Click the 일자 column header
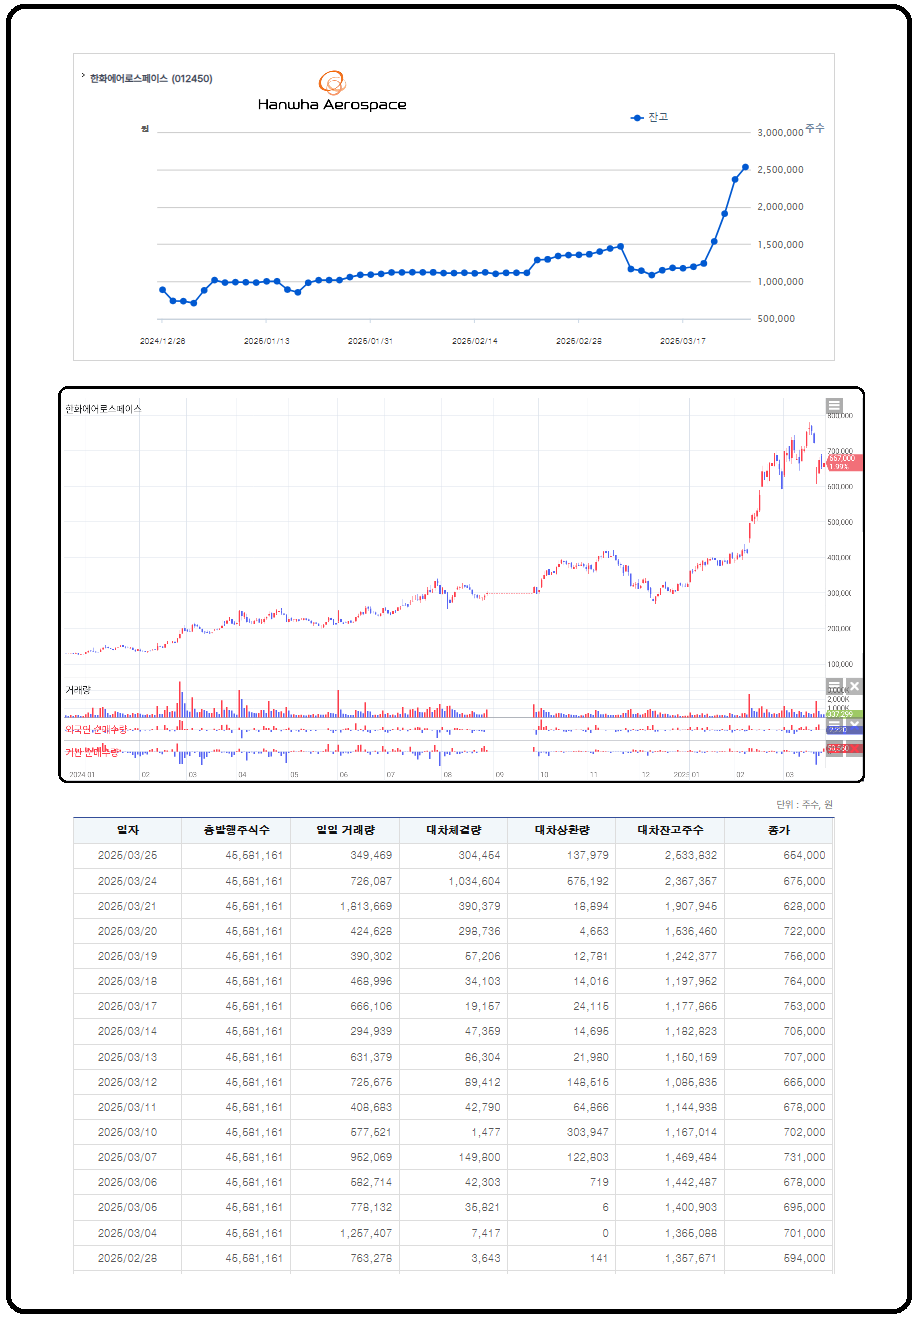This screenshot has width=917, height=1321. coord(127,830)
